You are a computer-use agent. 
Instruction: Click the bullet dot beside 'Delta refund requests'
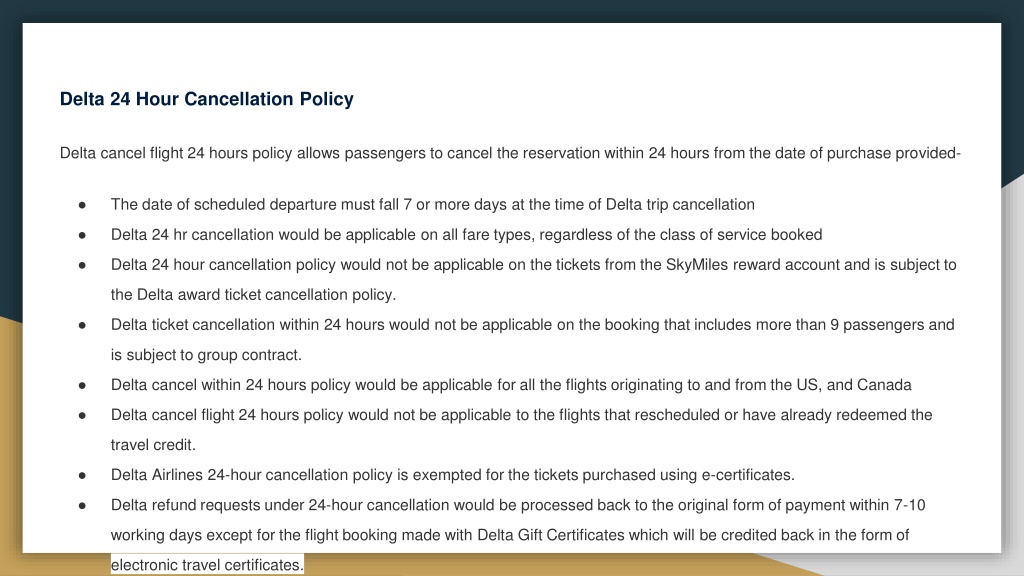(82, 505)
